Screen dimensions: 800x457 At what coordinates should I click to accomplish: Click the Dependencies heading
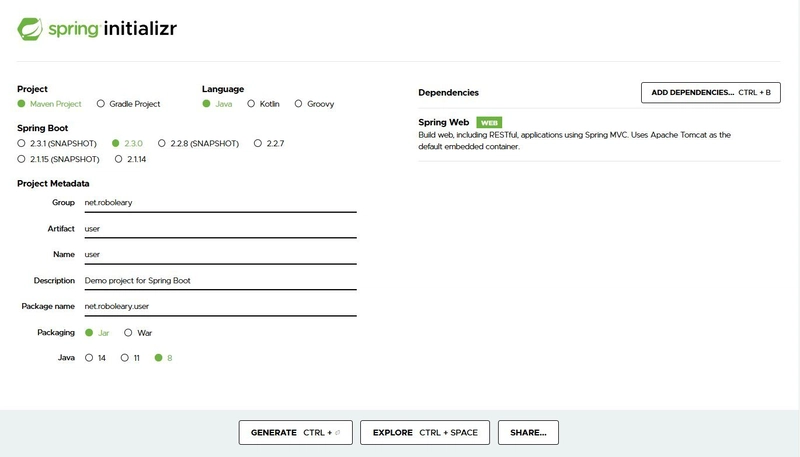tap(448, 93)
